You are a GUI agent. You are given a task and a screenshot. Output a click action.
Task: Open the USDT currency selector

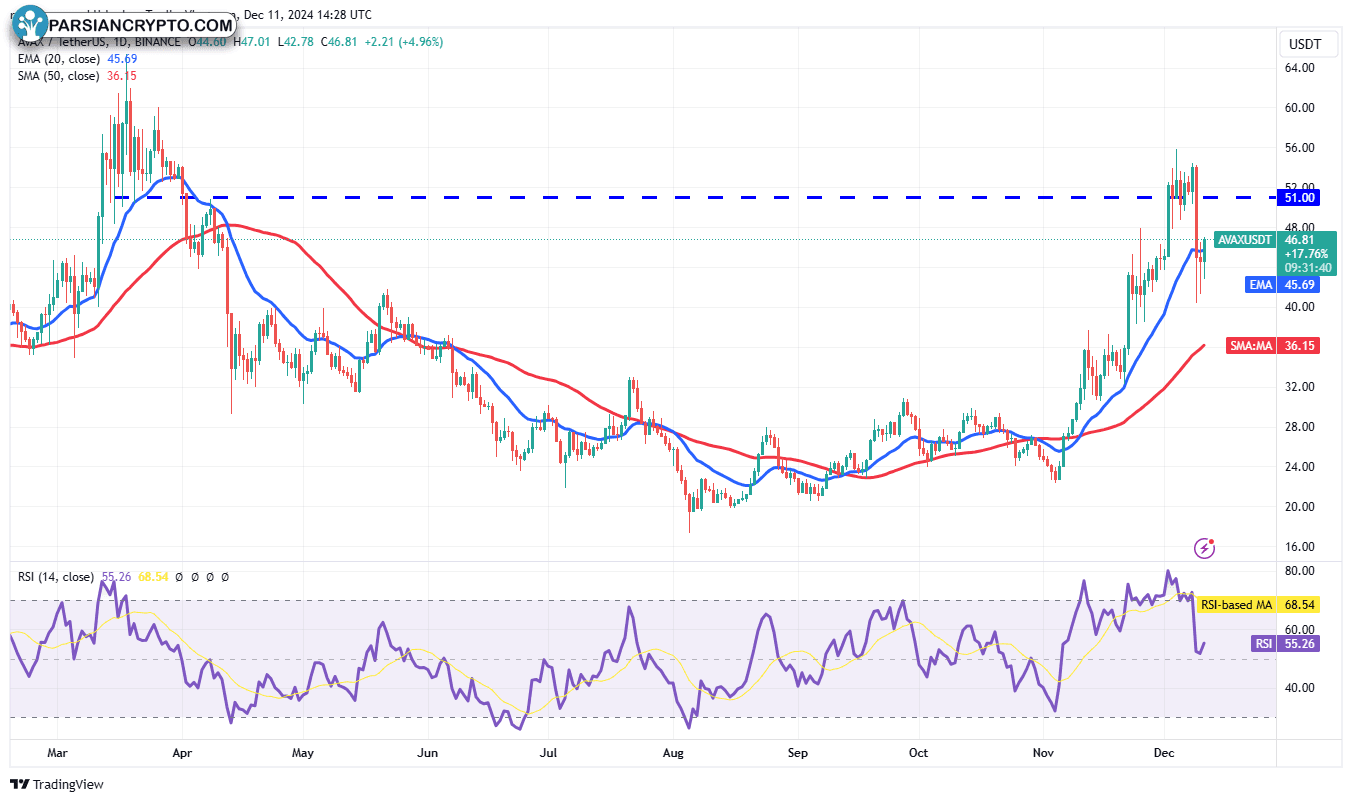(1306, 44)
